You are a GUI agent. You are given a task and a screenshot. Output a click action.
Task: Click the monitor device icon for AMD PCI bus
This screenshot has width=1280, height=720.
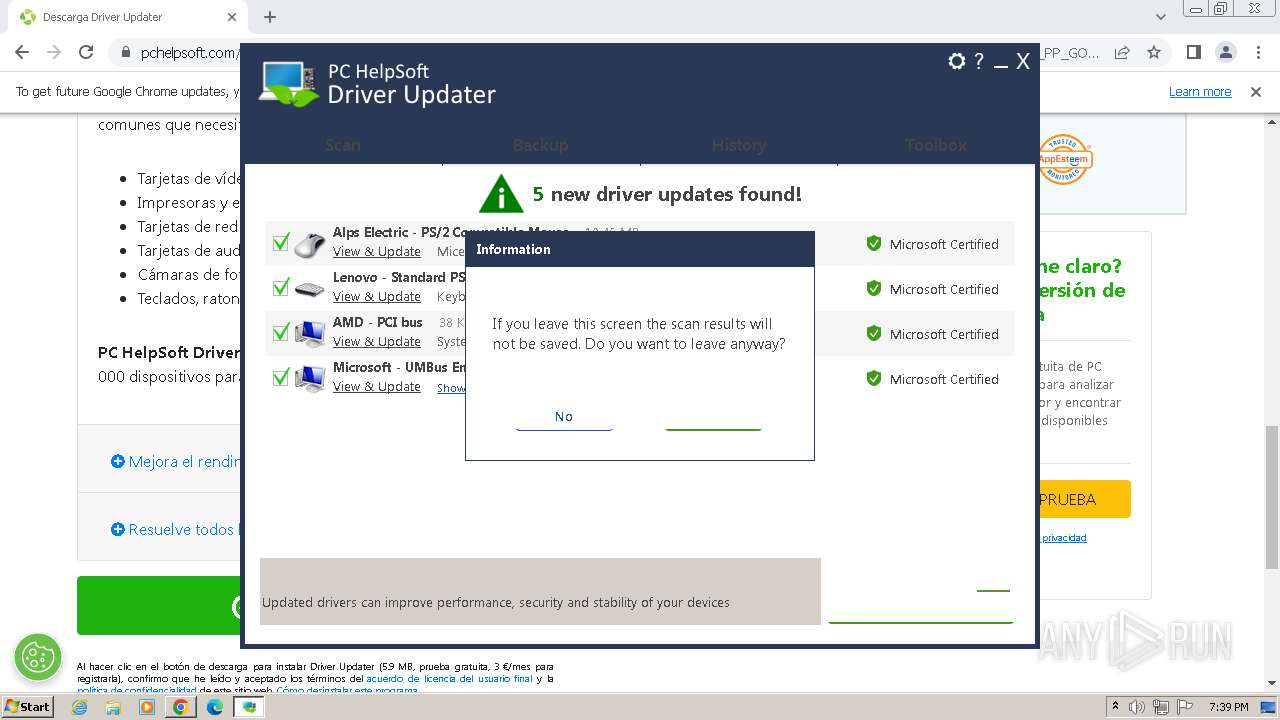click(x=310, y=333)
